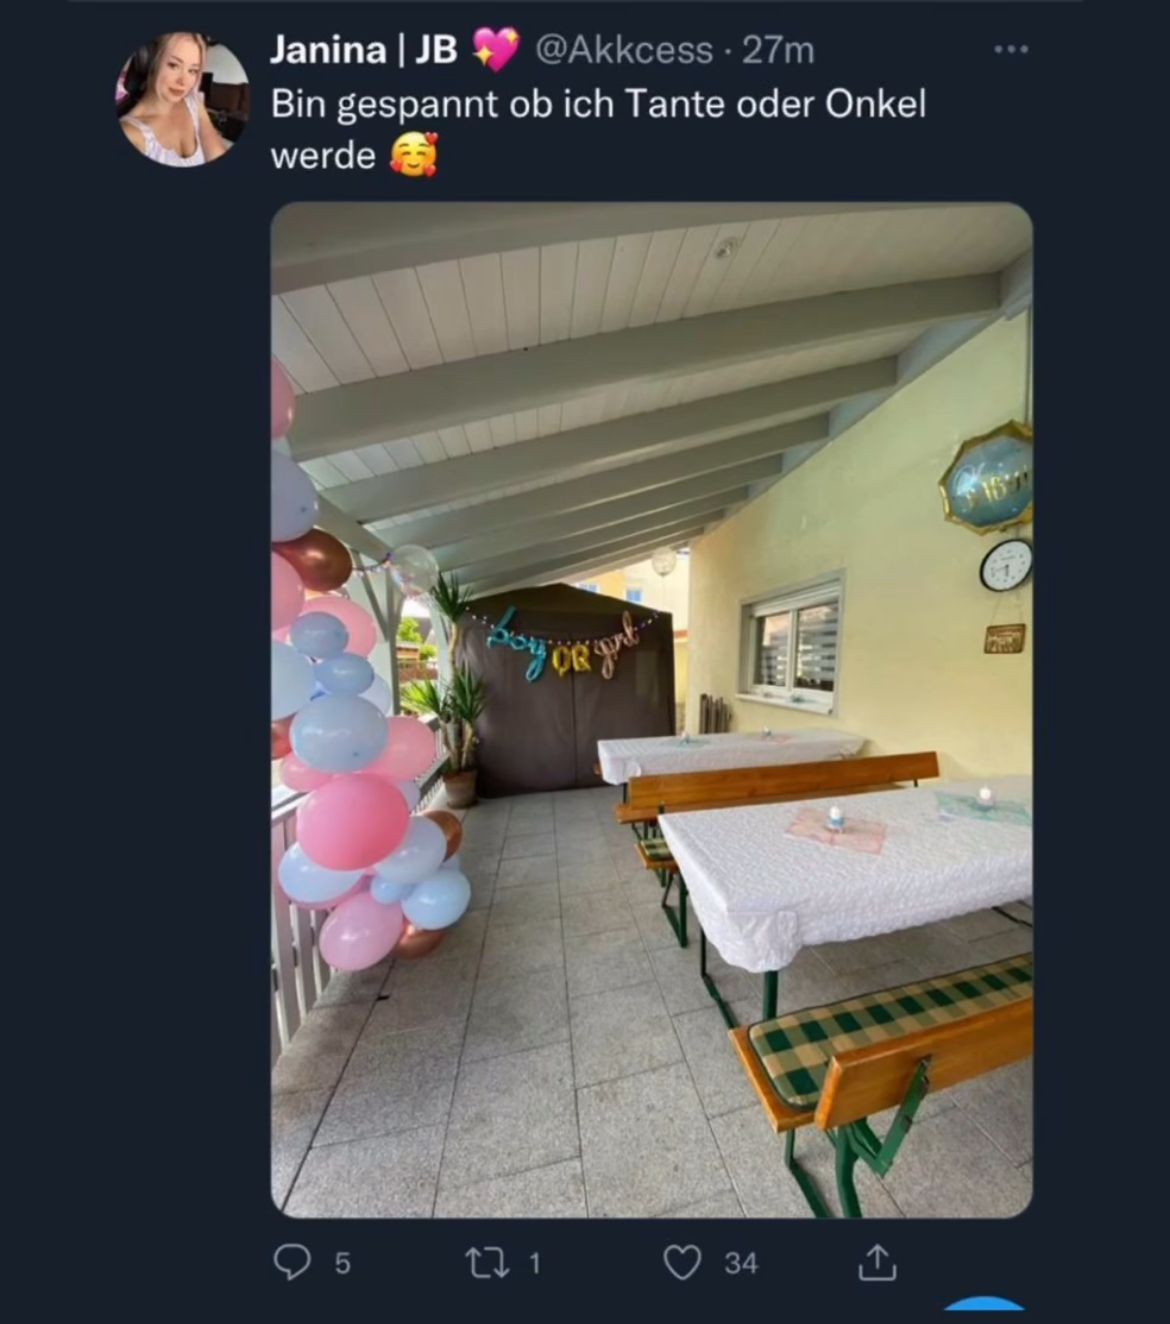Open Janina's profile picture avatar
1170x1324 pixels.
[184, 98]
